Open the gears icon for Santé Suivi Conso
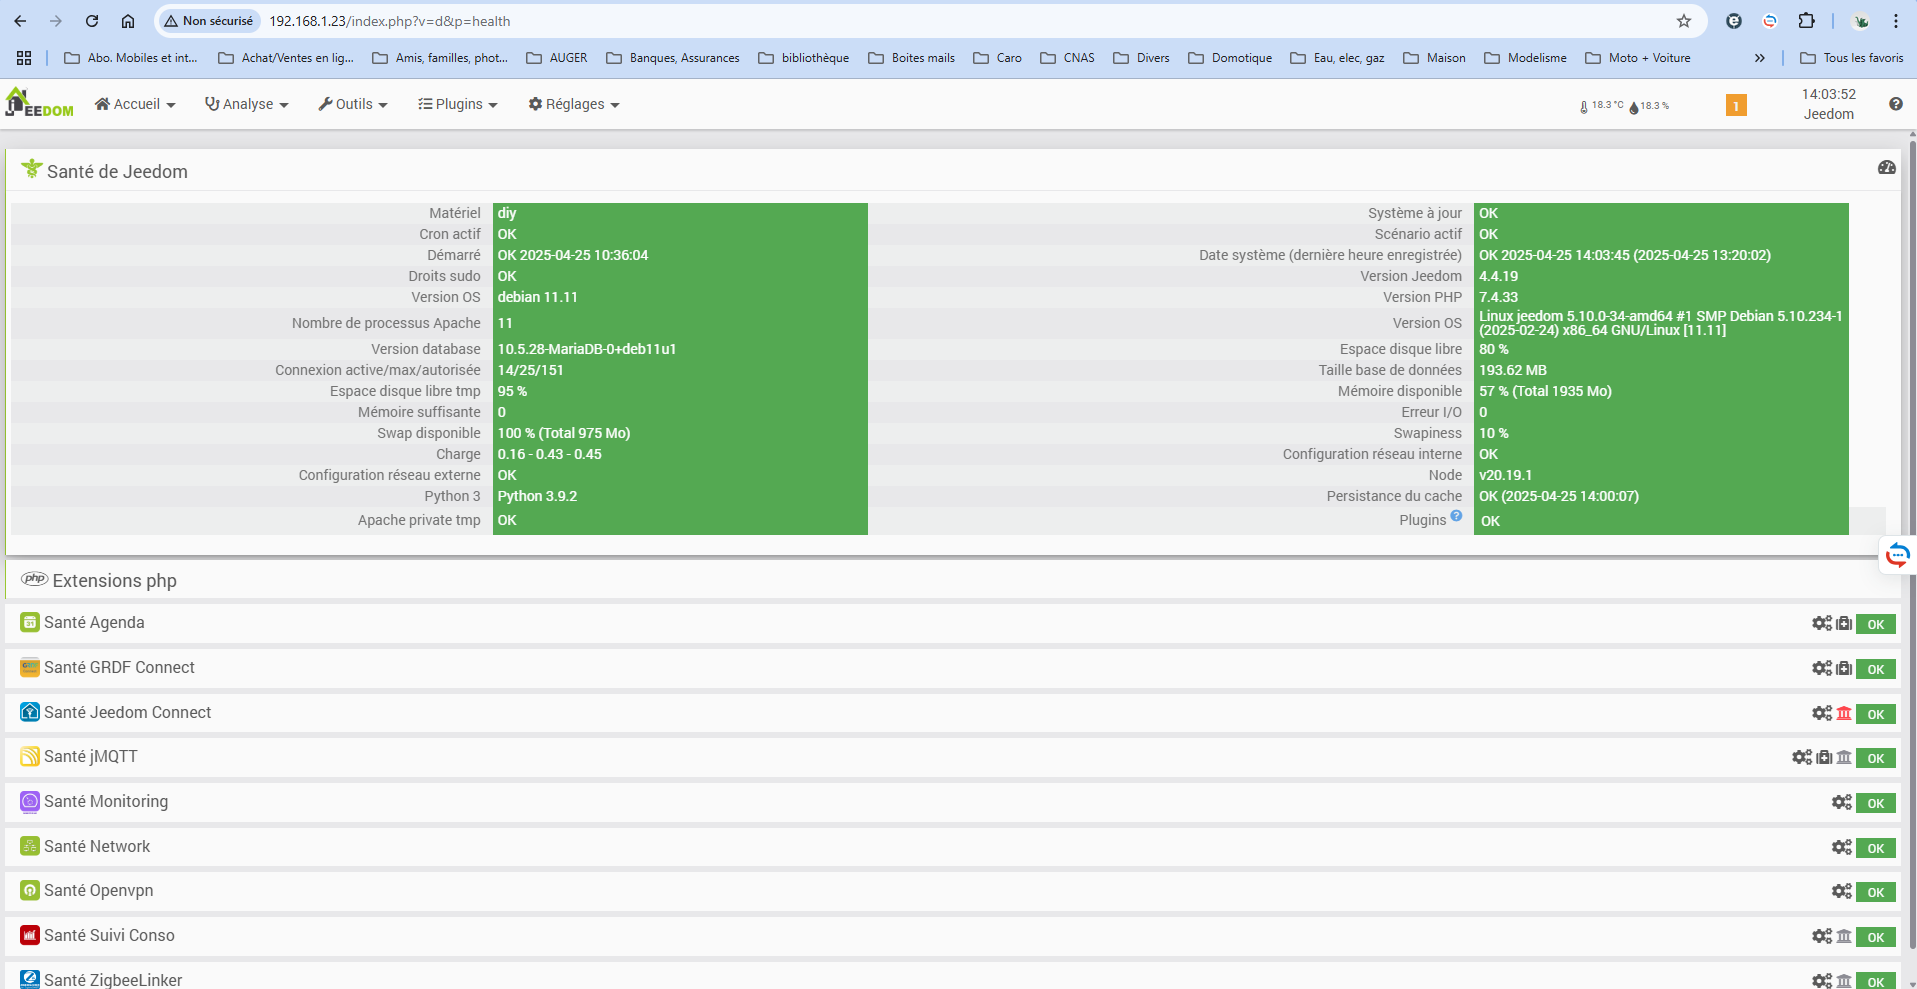Viewport: 1917px width, 989px height. click(x=1822, y=936)
